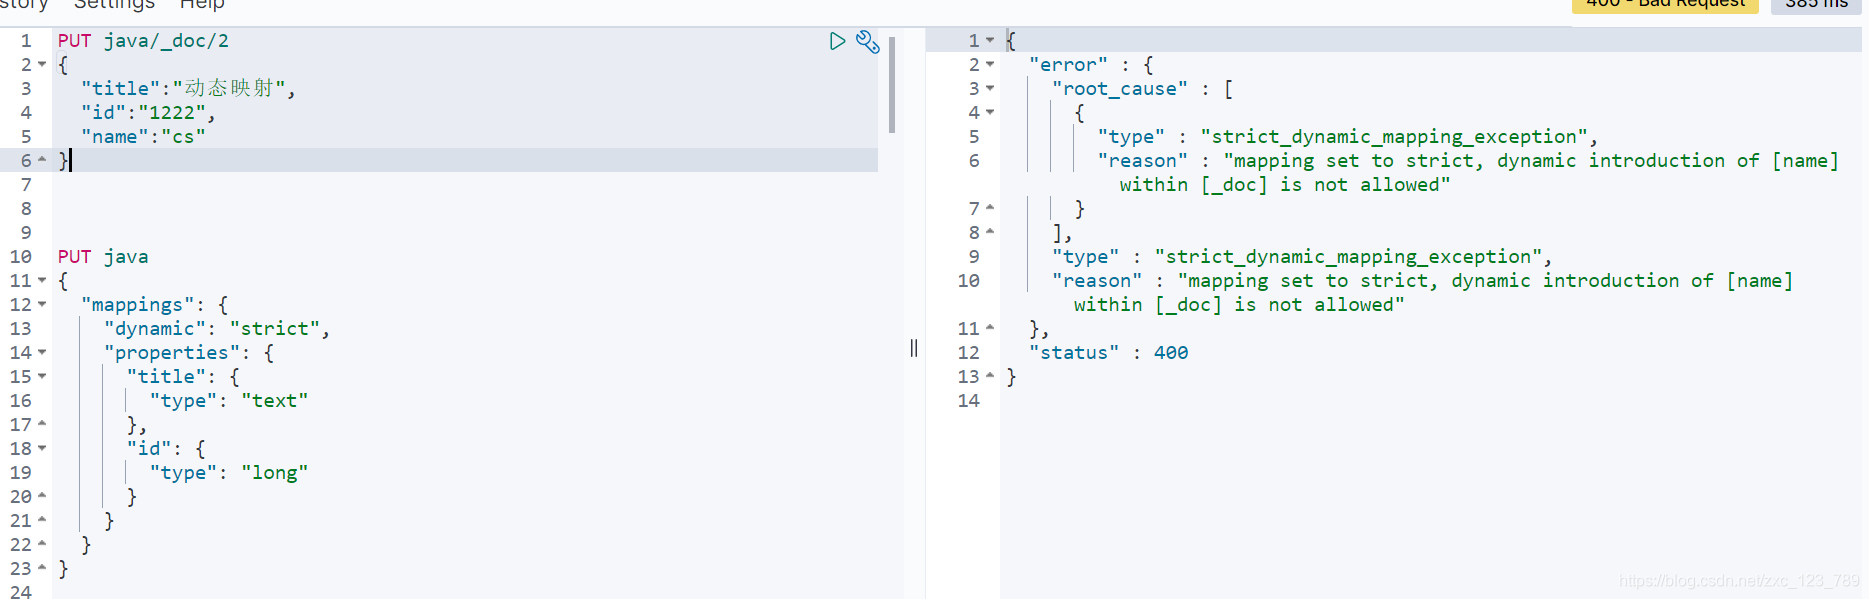Click the "id":"1222" line
The width and height of the screenshot is (1869, 599).
pyautogui.click(x=148, y=113)
